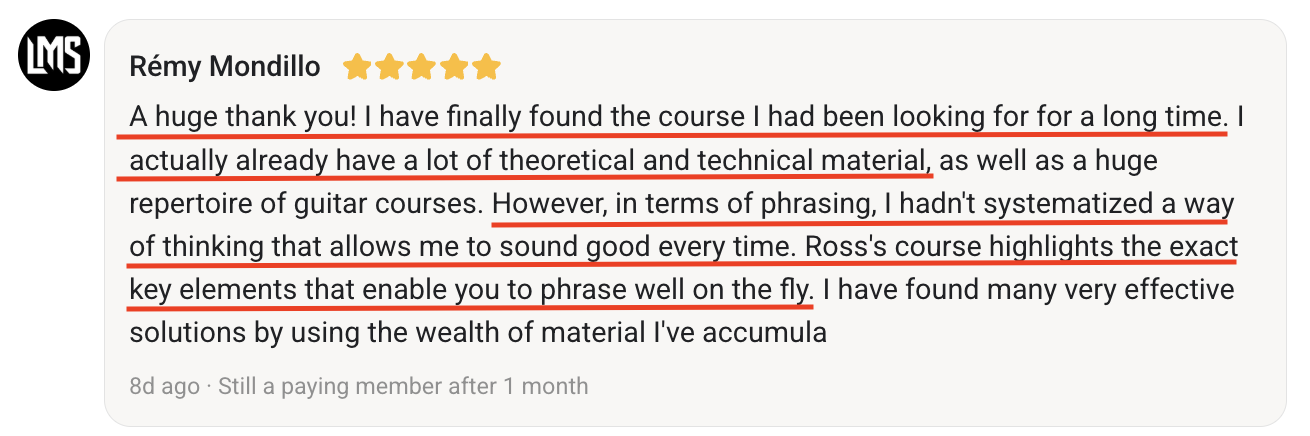Open Rémy Mondillo's reviewer name
The width and height of the screenshot is (1310, 436).
point(225,67)
